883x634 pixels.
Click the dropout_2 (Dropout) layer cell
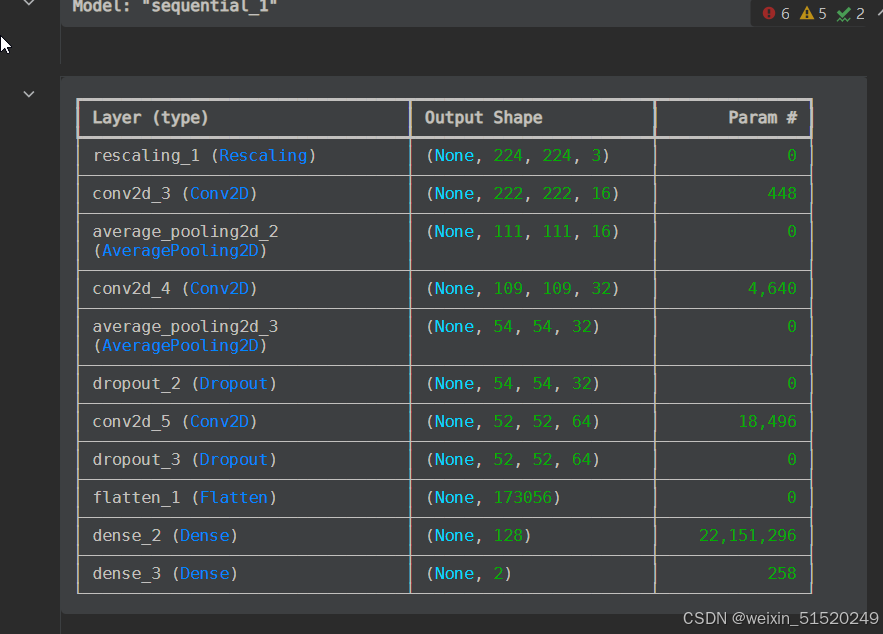184,384
